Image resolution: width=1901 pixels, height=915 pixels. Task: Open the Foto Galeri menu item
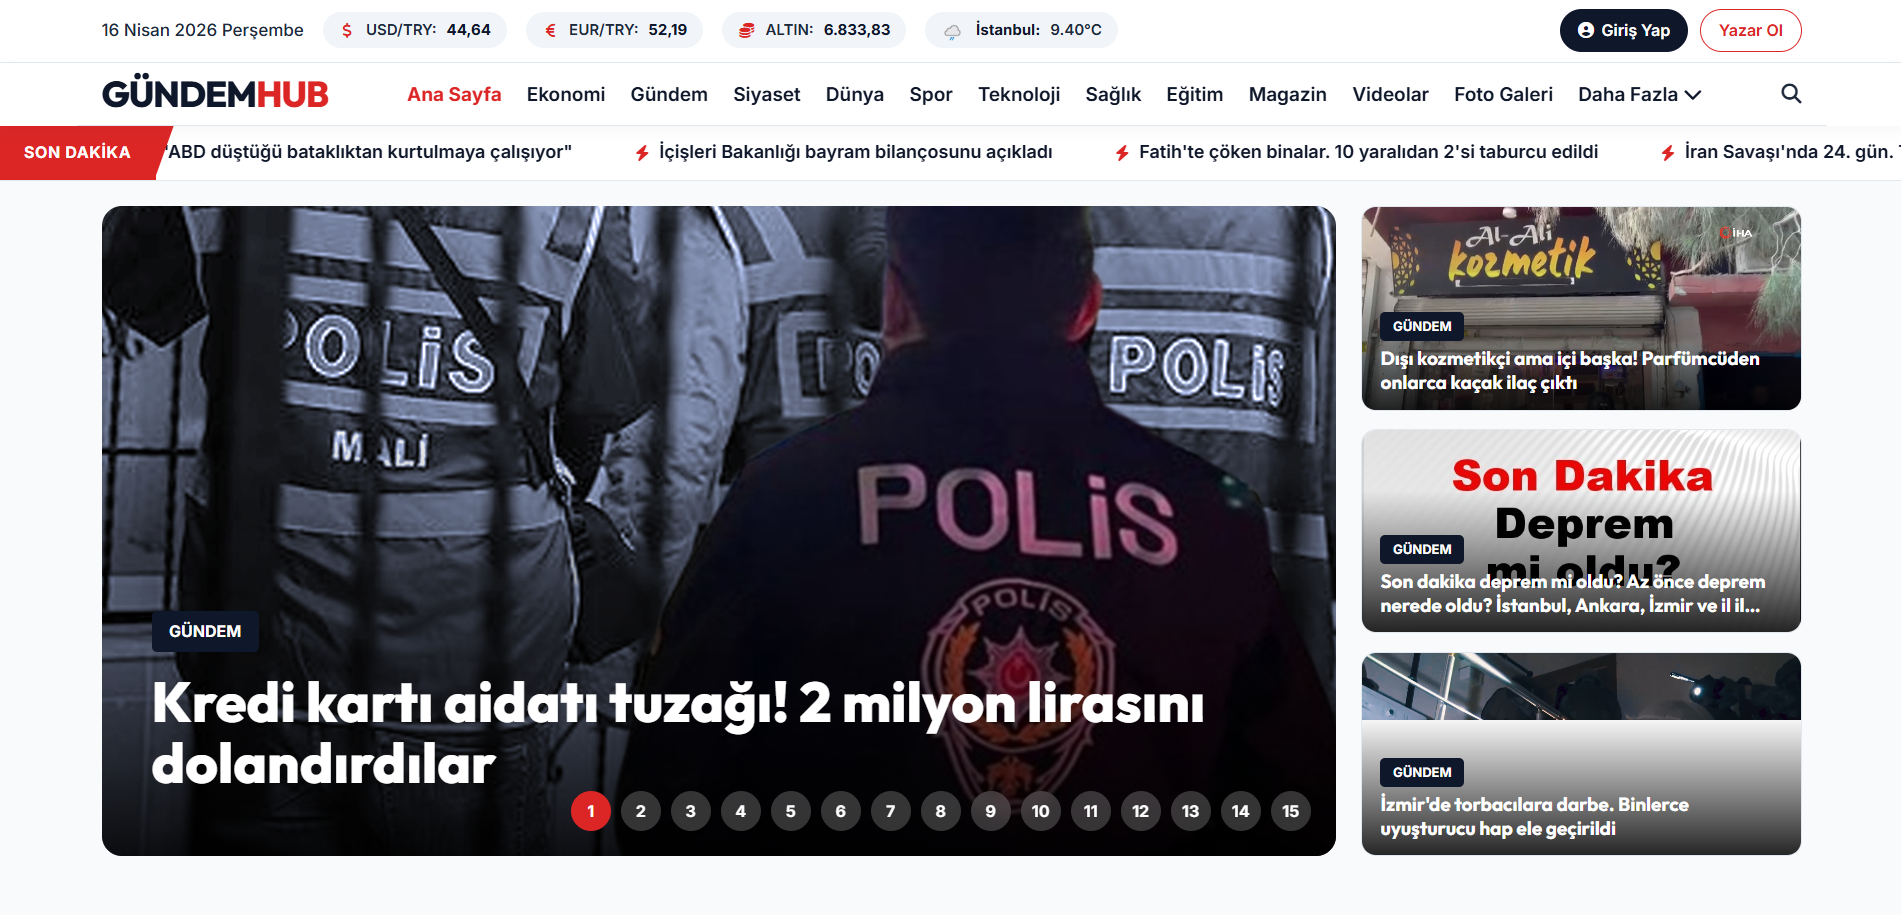[1502, 94]
